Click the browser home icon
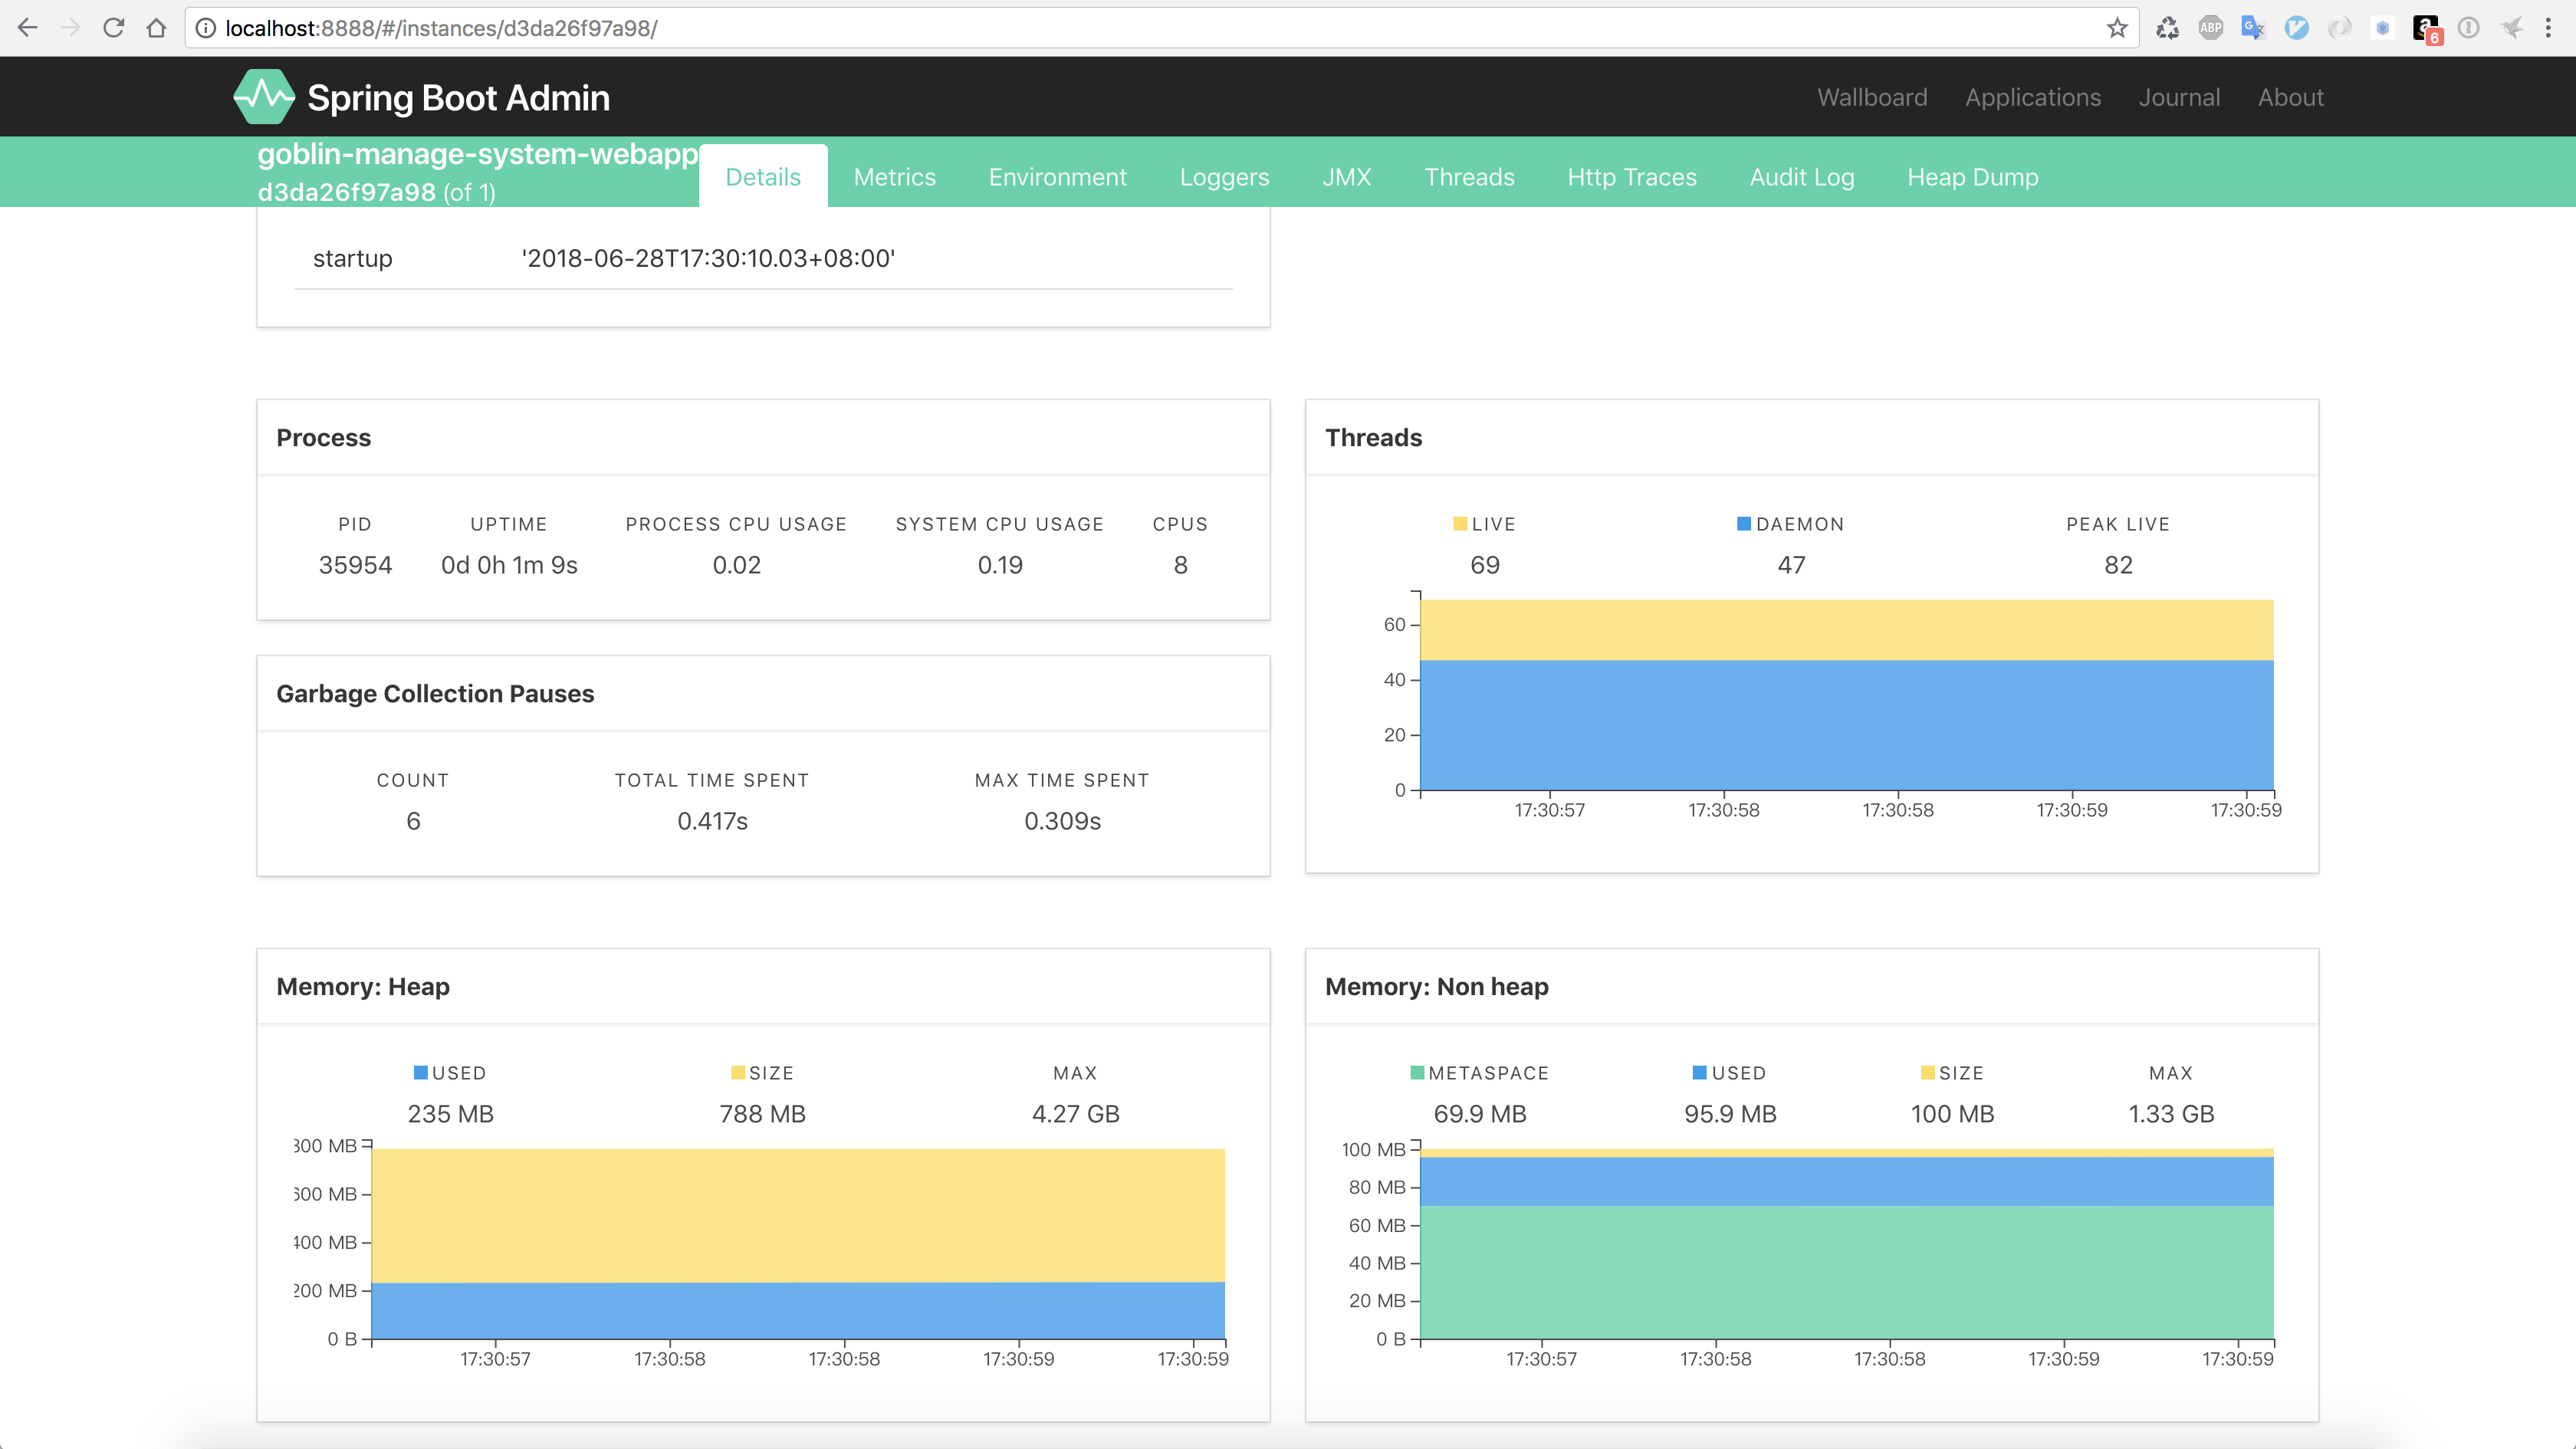Image resolution: width=2576 pixels, height=1449 pixels. click(156, 28)
